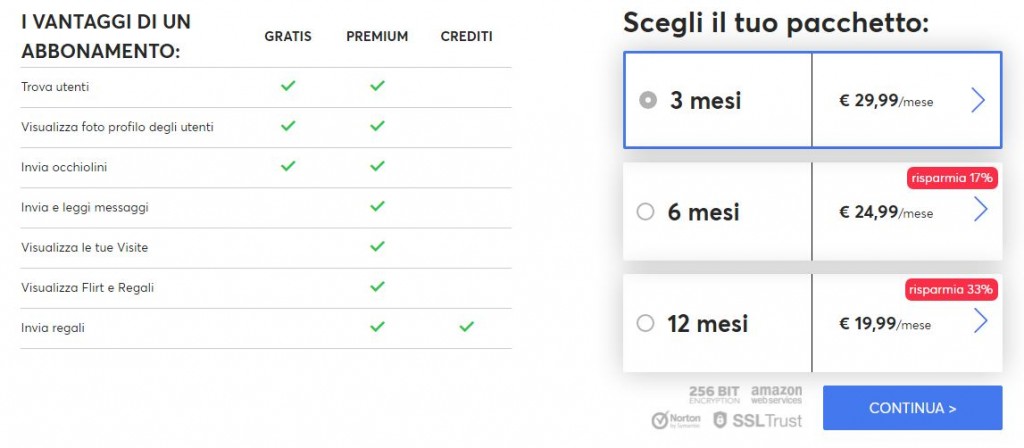Click Gratis checkmark for Invia occhiolini
The image size is (1024, 448).
288,166
